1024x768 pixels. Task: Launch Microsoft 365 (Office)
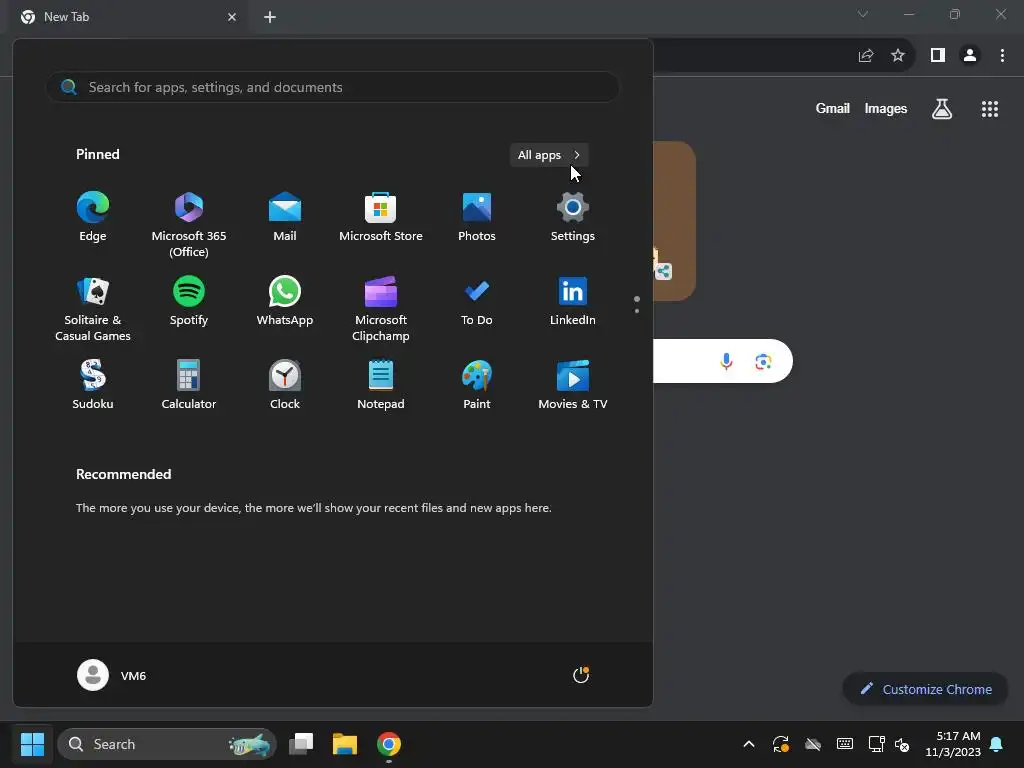point(189,225)
